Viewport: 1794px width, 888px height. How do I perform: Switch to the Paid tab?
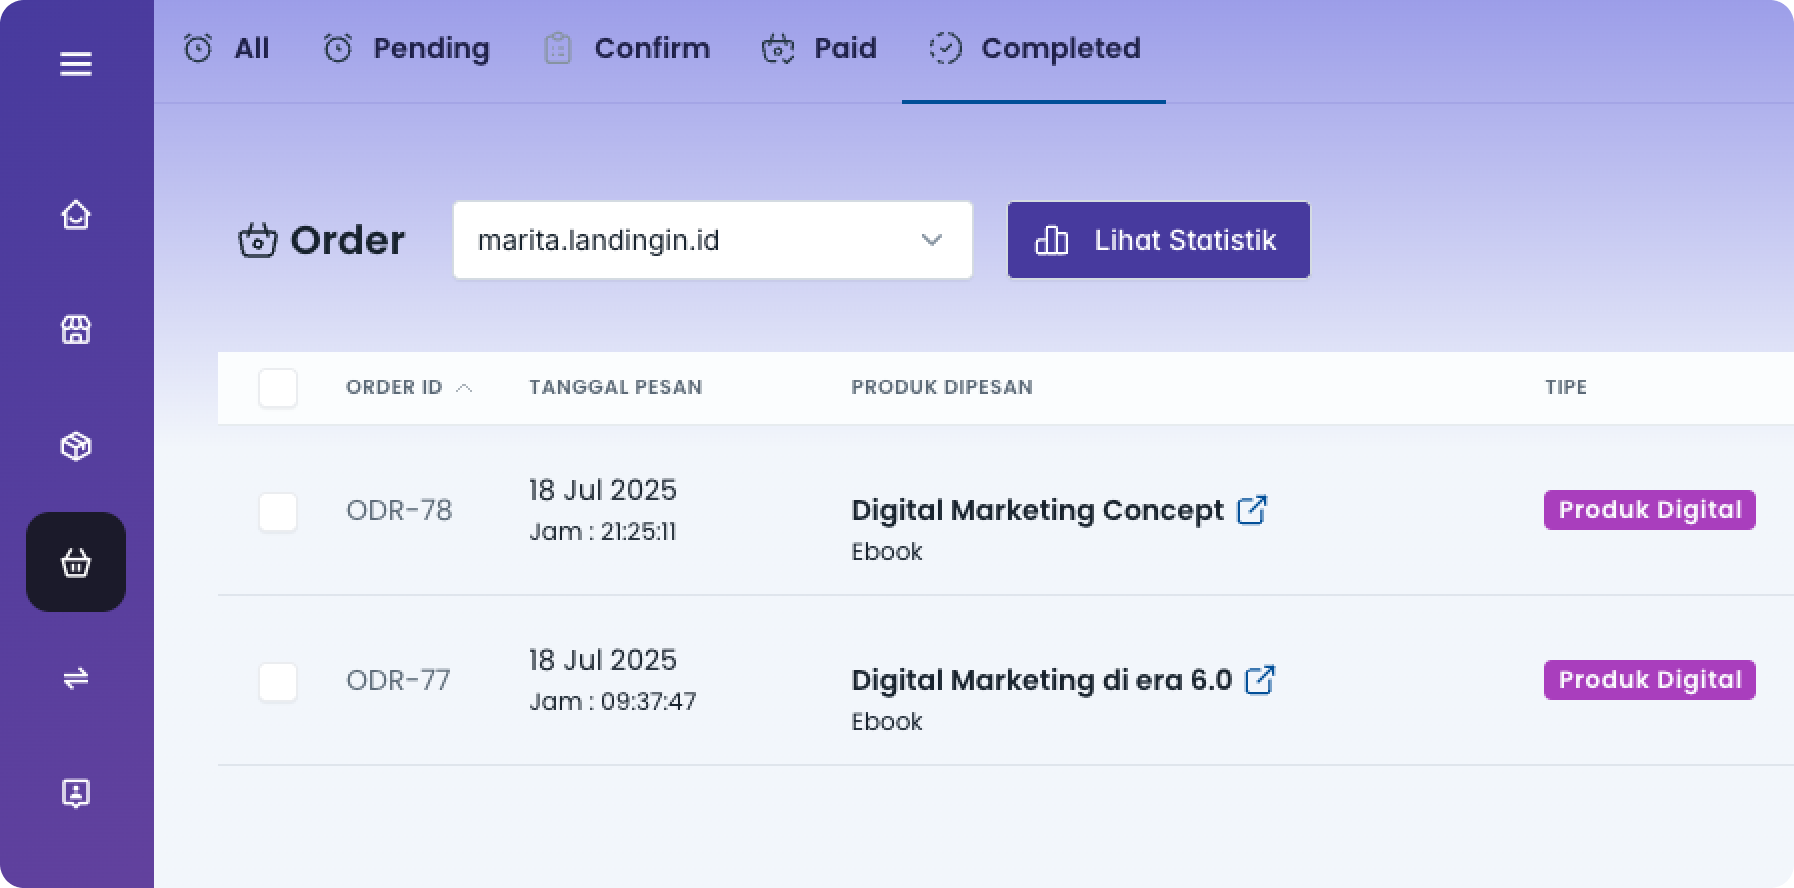[x=819, y=48]
